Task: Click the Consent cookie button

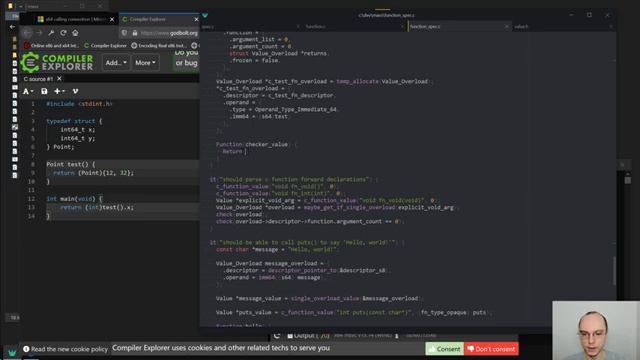Action: pos(444,349)
